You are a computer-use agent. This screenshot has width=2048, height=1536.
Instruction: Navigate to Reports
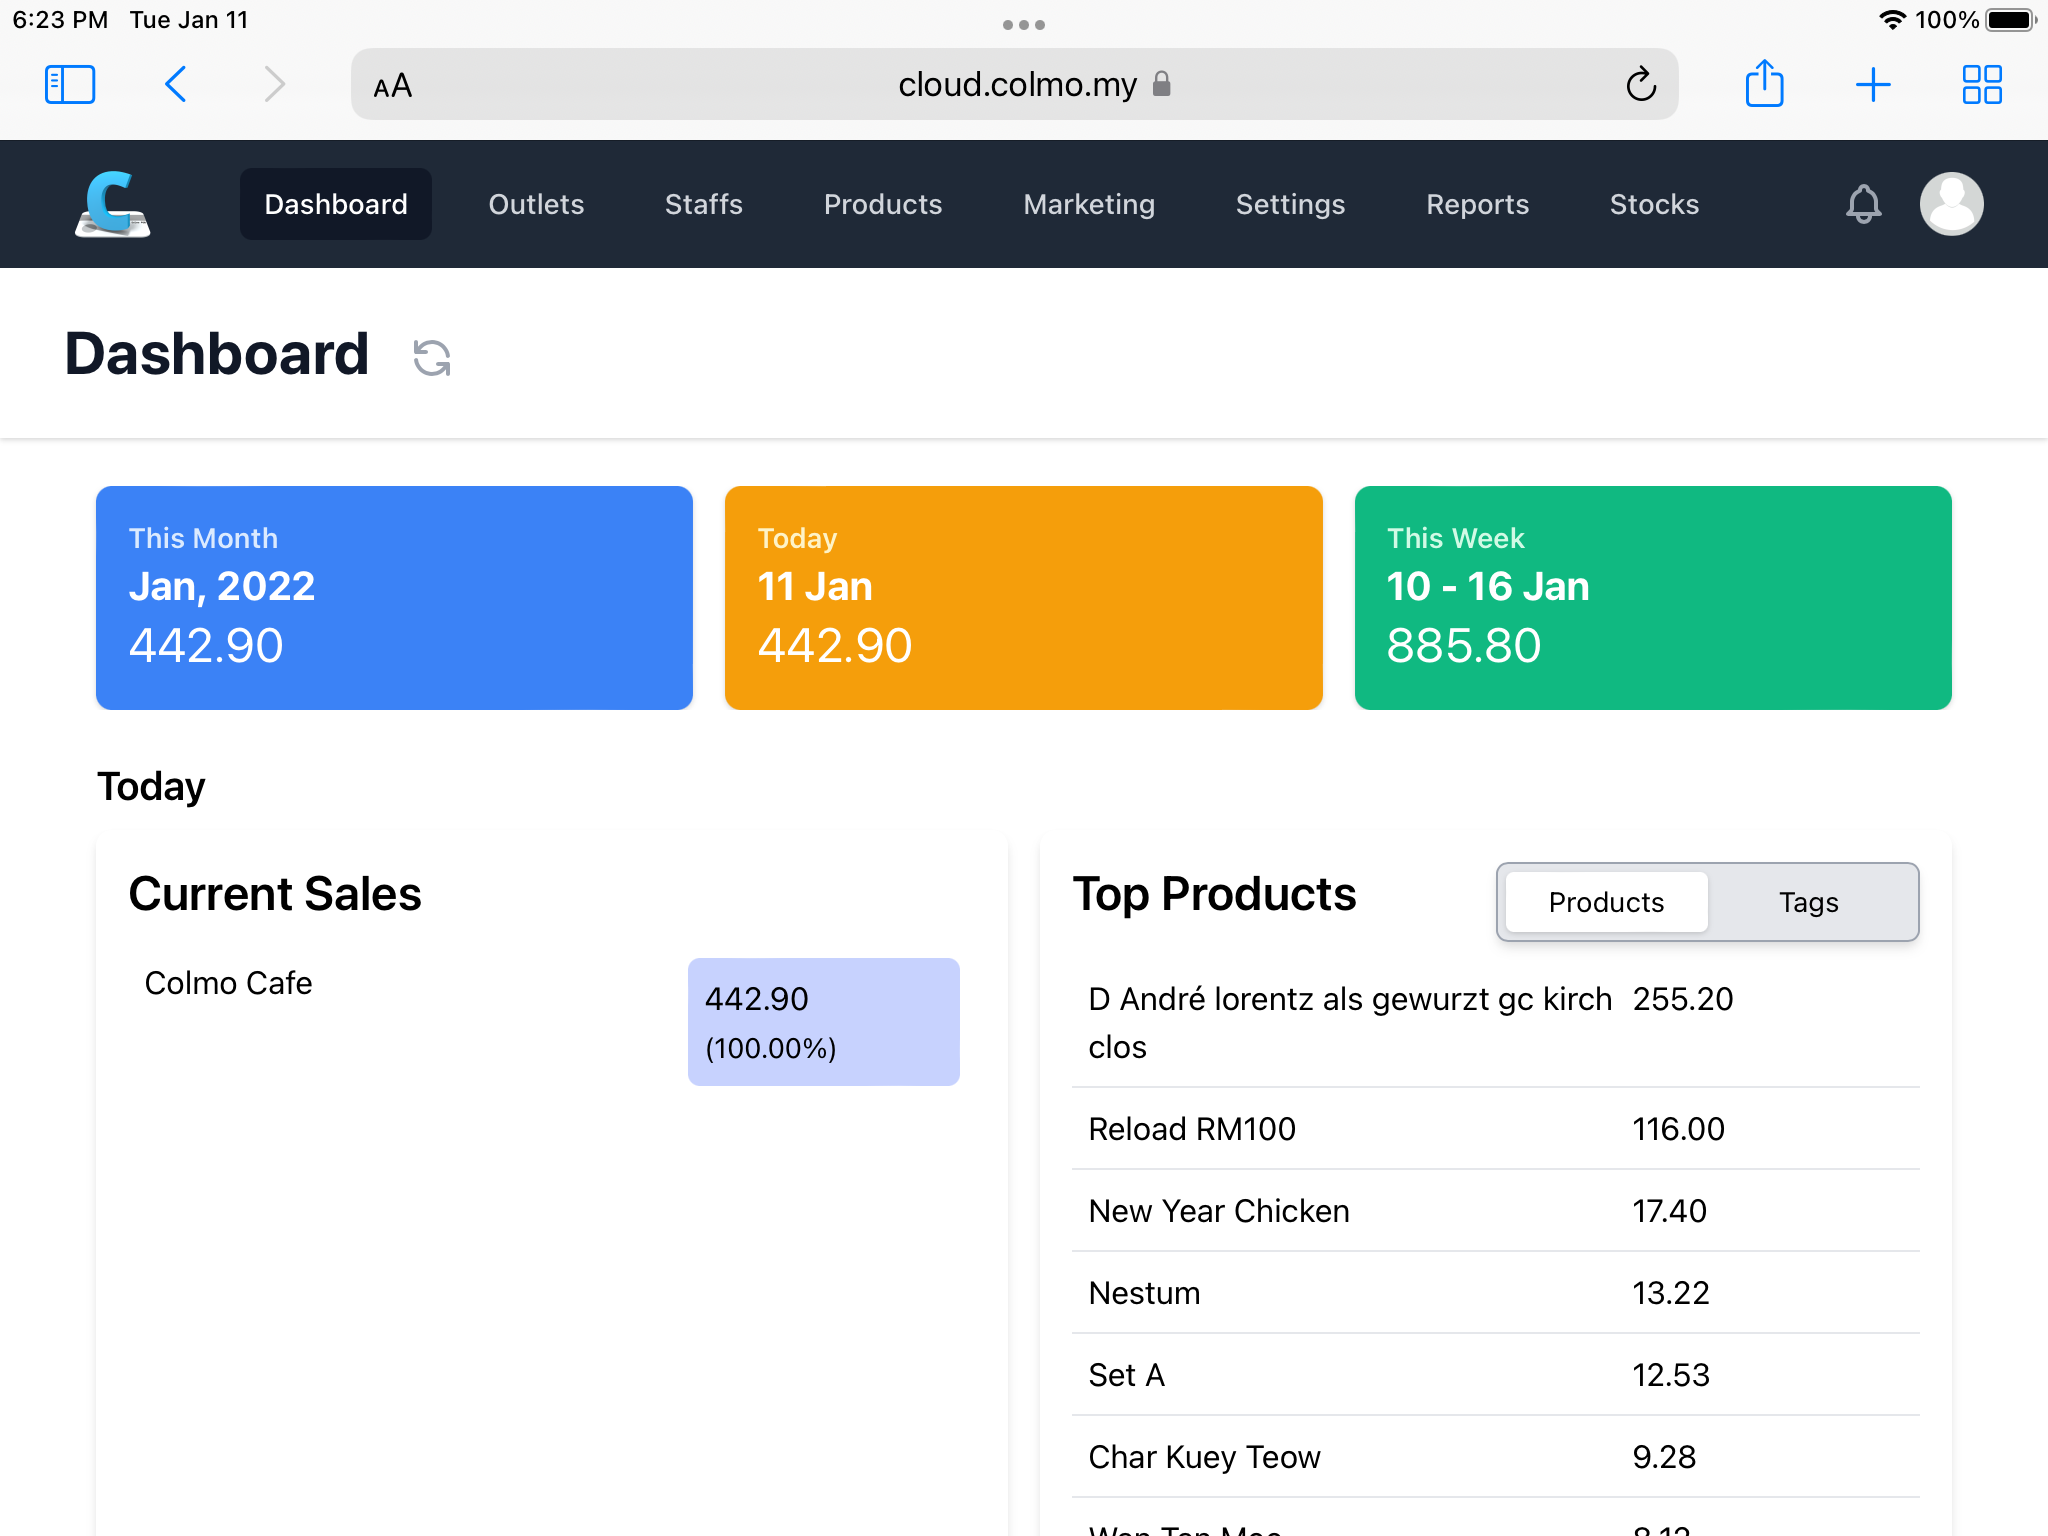pos(1477,204)
